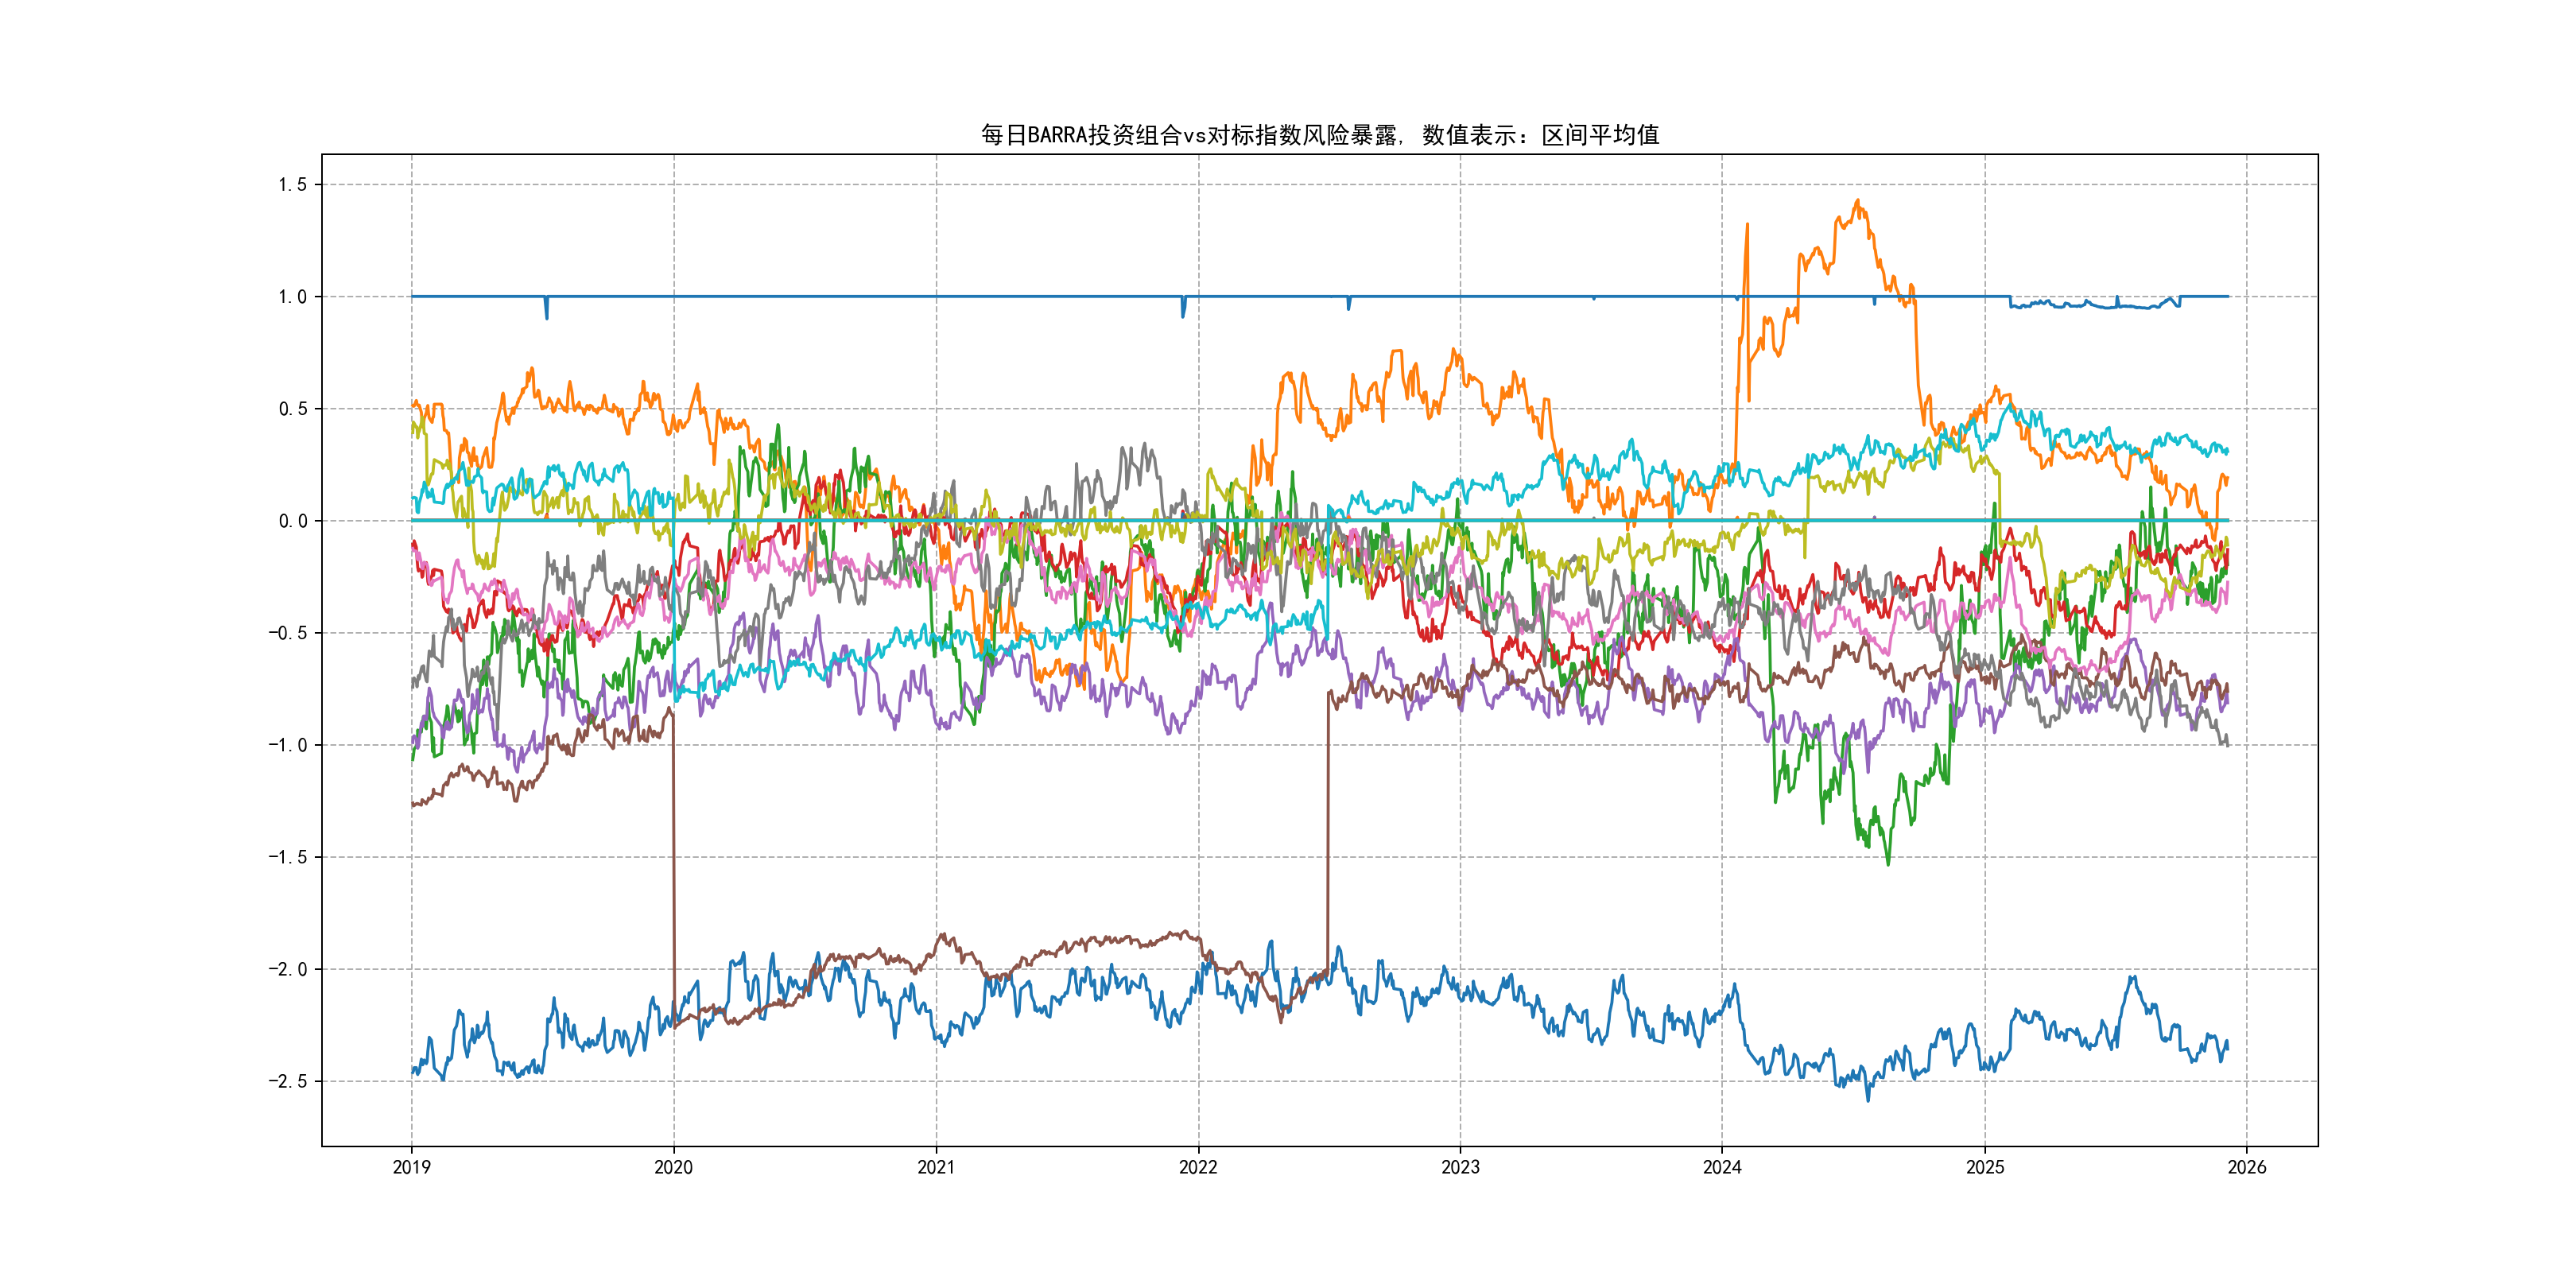2576x1288 pixels.
Task: Click the 1.5 y-axis tick label
Action: (x=292, y=184)
